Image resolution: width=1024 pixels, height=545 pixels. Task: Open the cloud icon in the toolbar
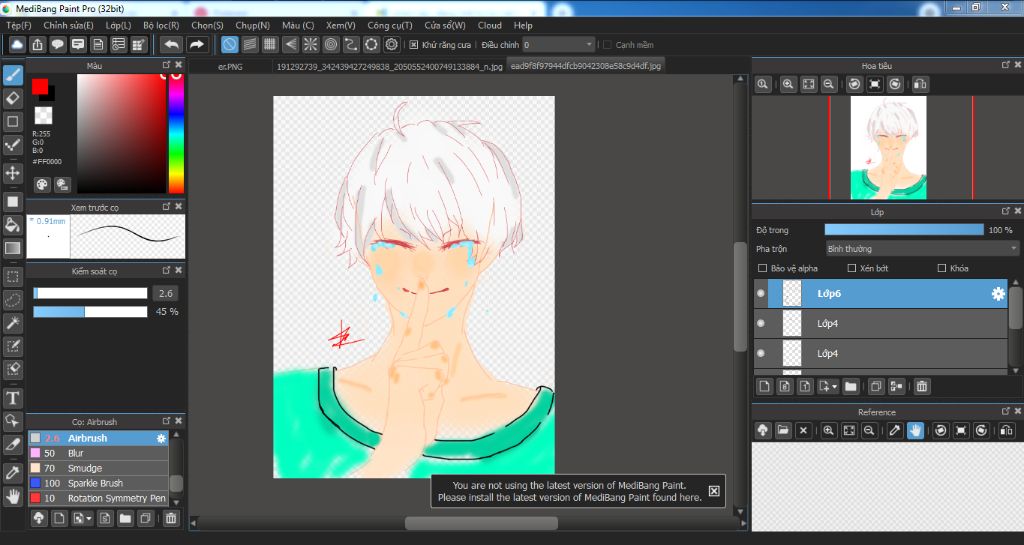coord(17,44)
